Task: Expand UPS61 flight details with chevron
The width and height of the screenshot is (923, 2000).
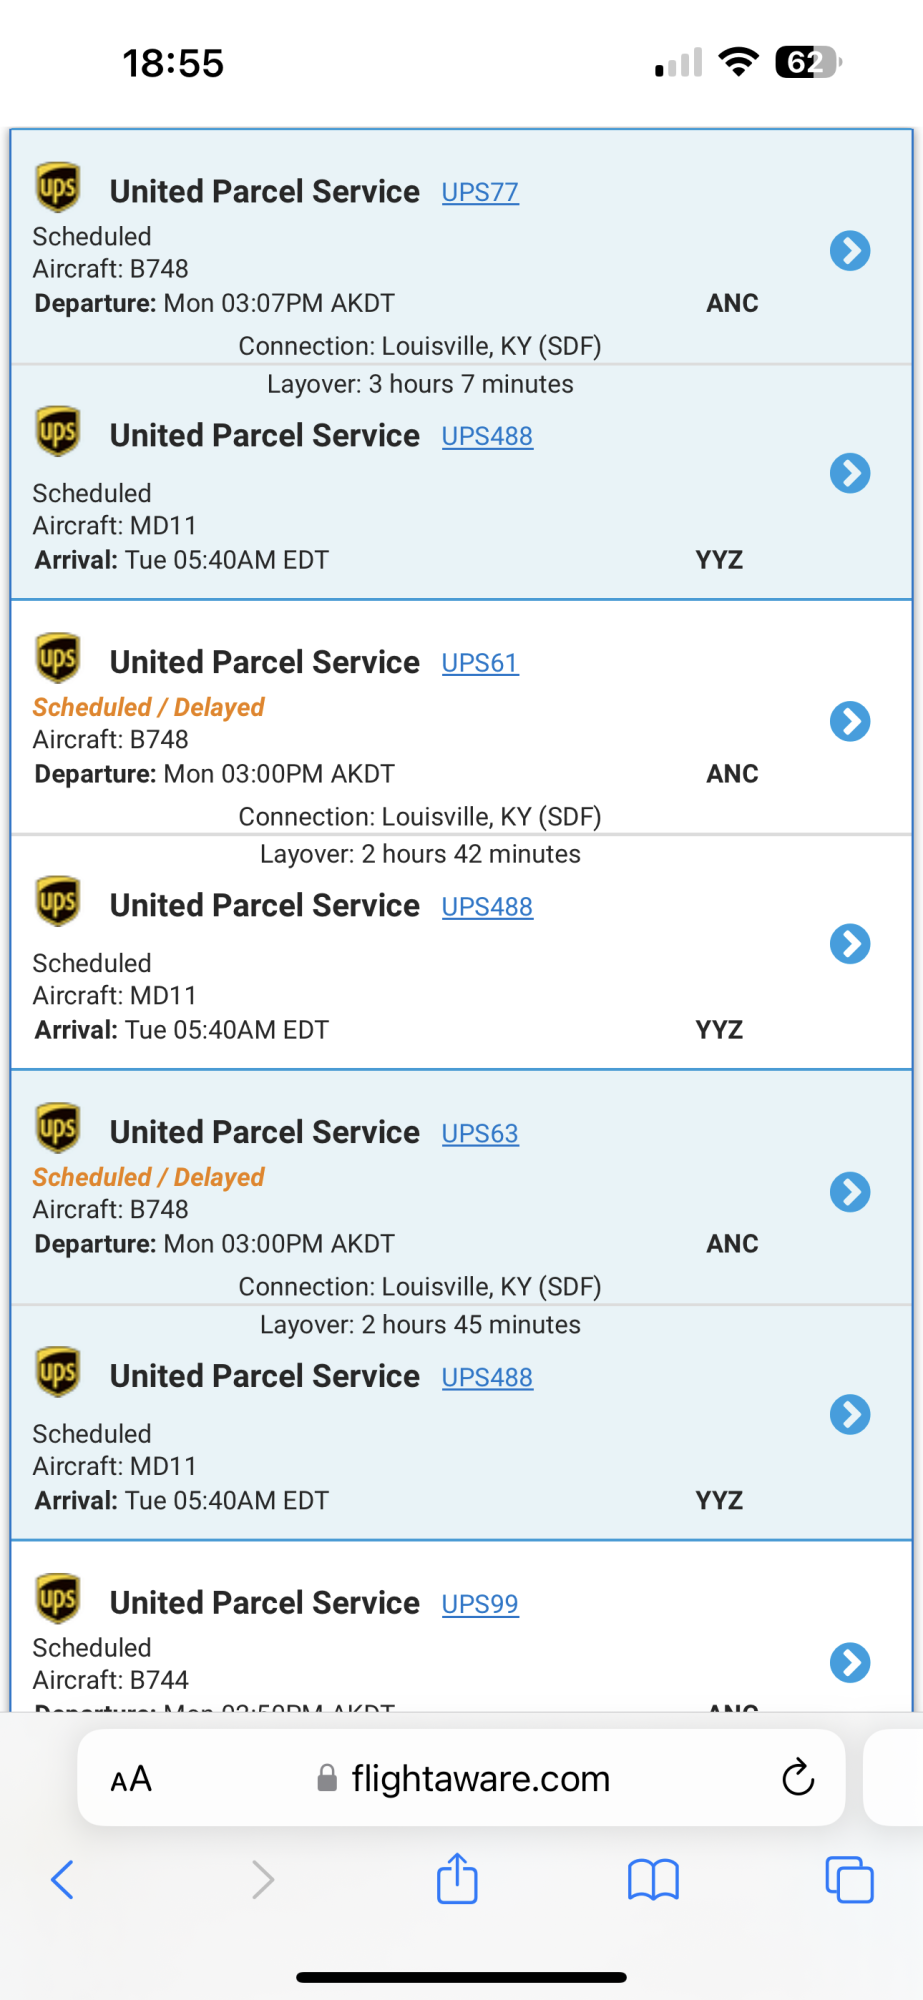Action: [850, 721]
